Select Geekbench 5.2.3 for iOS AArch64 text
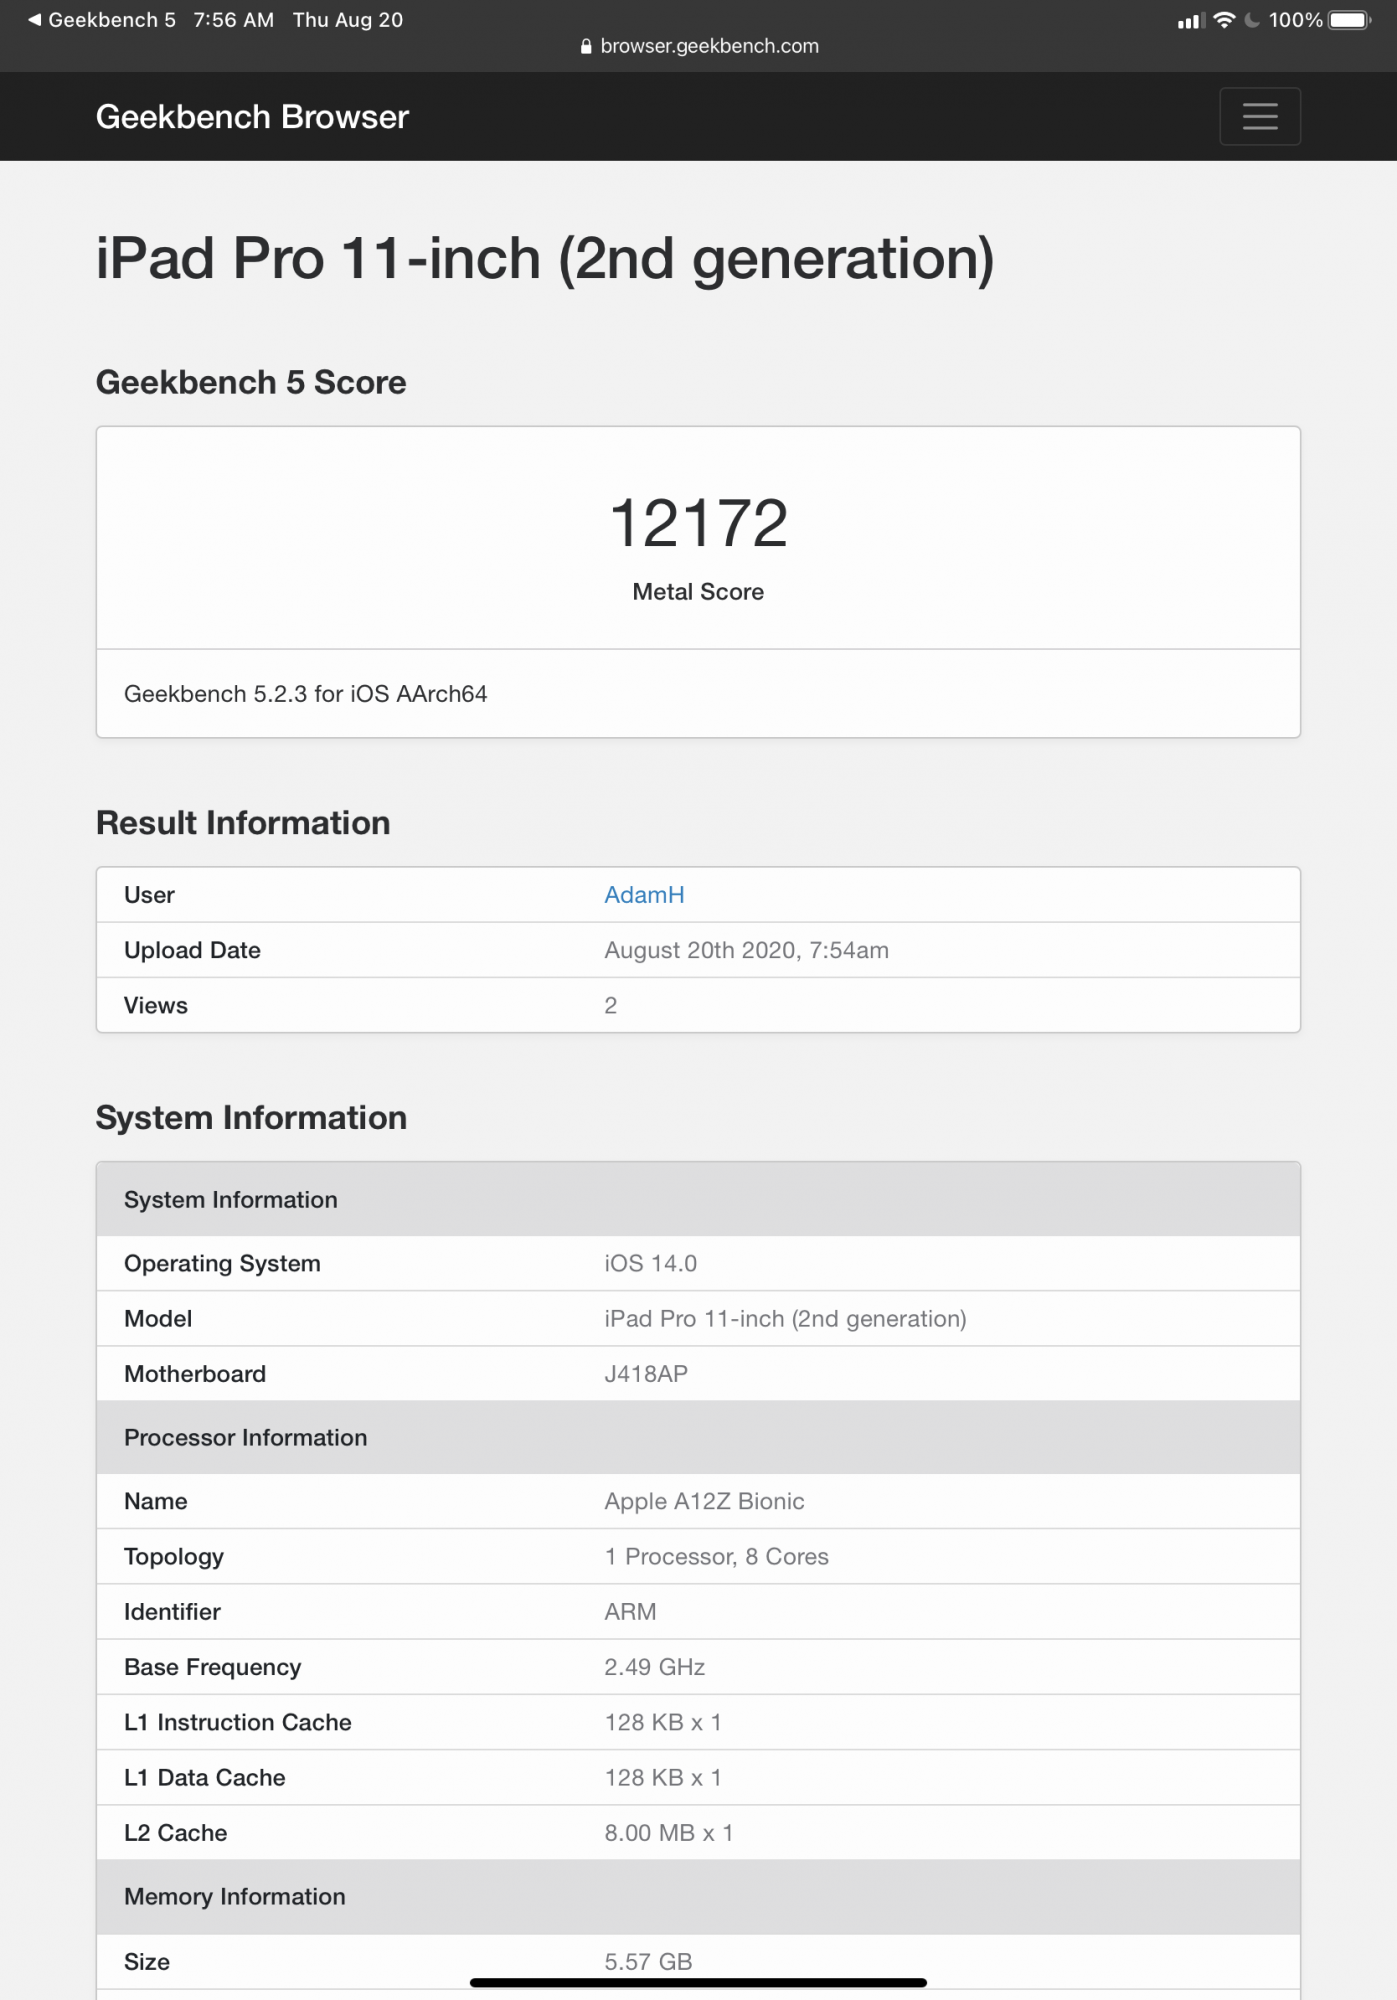Screen dimensions: 1397x2000 coord(306,694)
